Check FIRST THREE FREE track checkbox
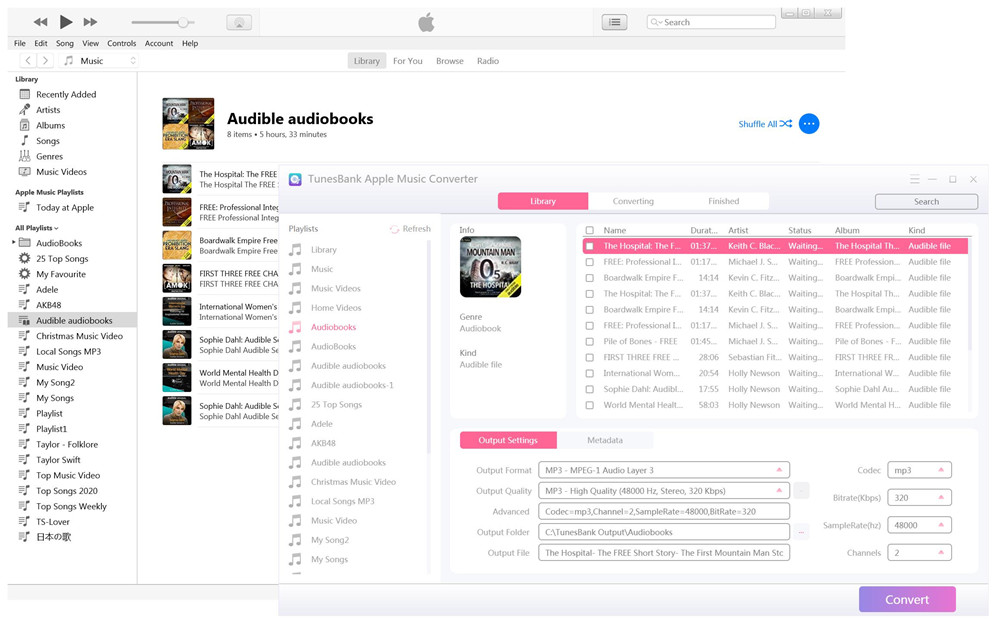This screenshot has height=626, width=1000. [x=589, y=358]
